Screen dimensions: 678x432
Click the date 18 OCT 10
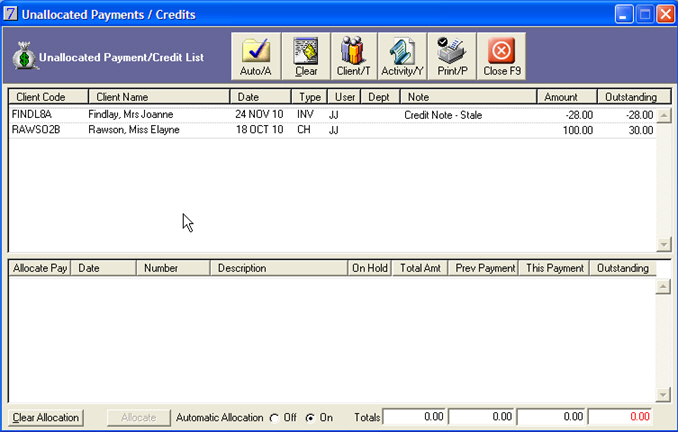(x=259, y=130)
